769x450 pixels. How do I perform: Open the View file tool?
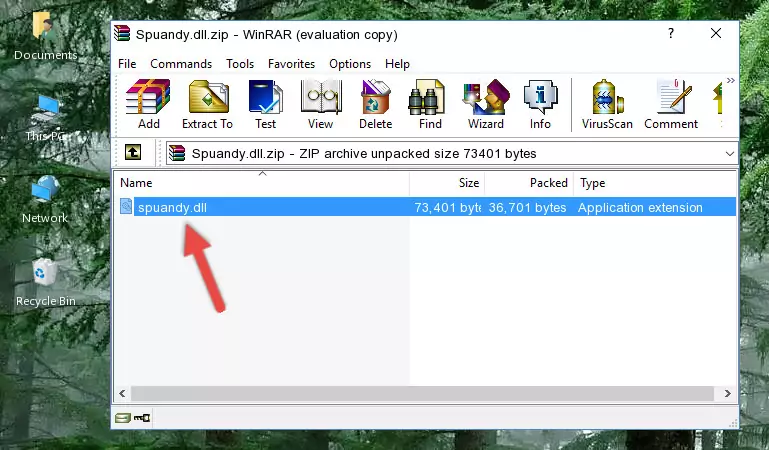(x=321, y=104)
